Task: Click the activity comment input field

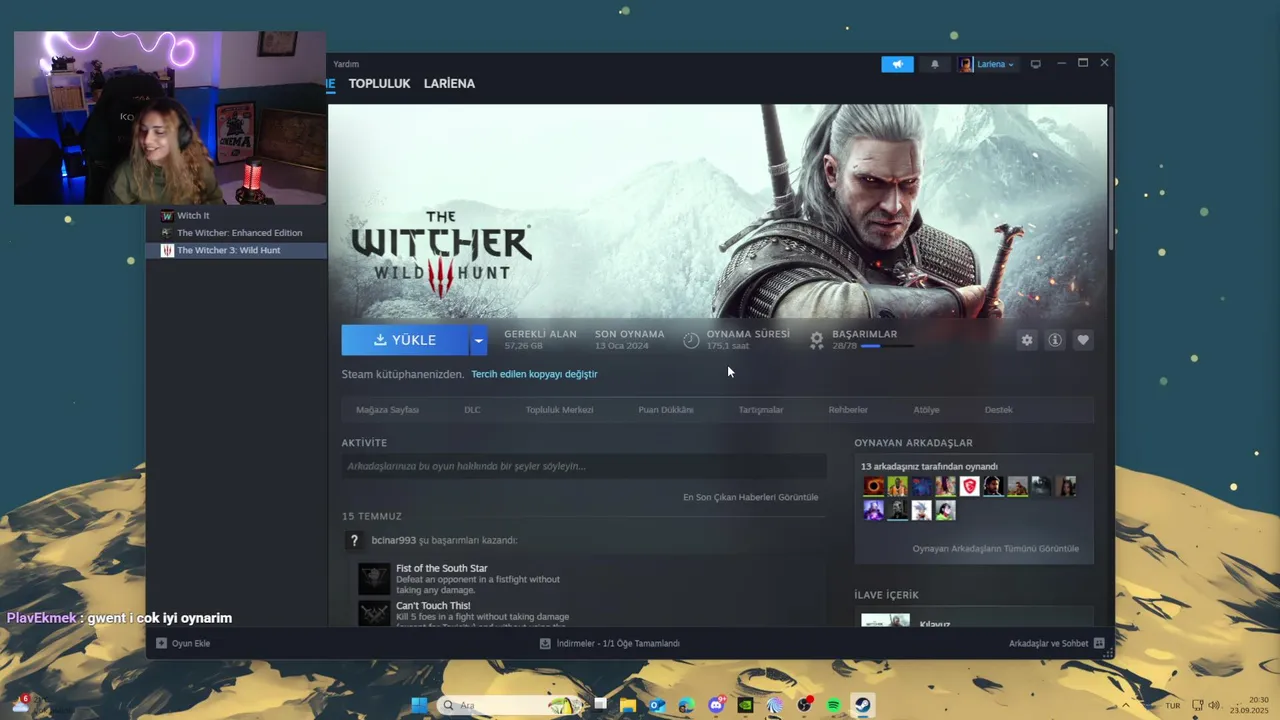Action: (x=584, y=466)
